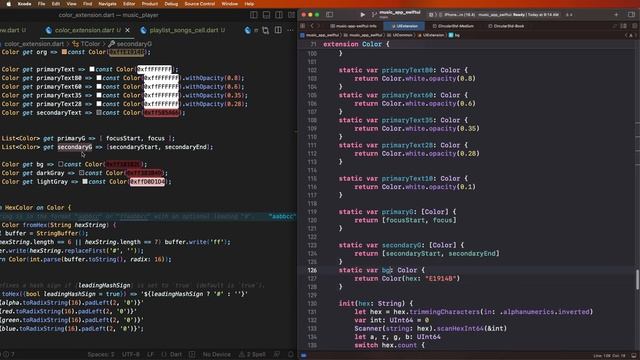Click Spaces indentation status in VS Code
This screenshot has width=640, height=360.
(x=101, y=354)
